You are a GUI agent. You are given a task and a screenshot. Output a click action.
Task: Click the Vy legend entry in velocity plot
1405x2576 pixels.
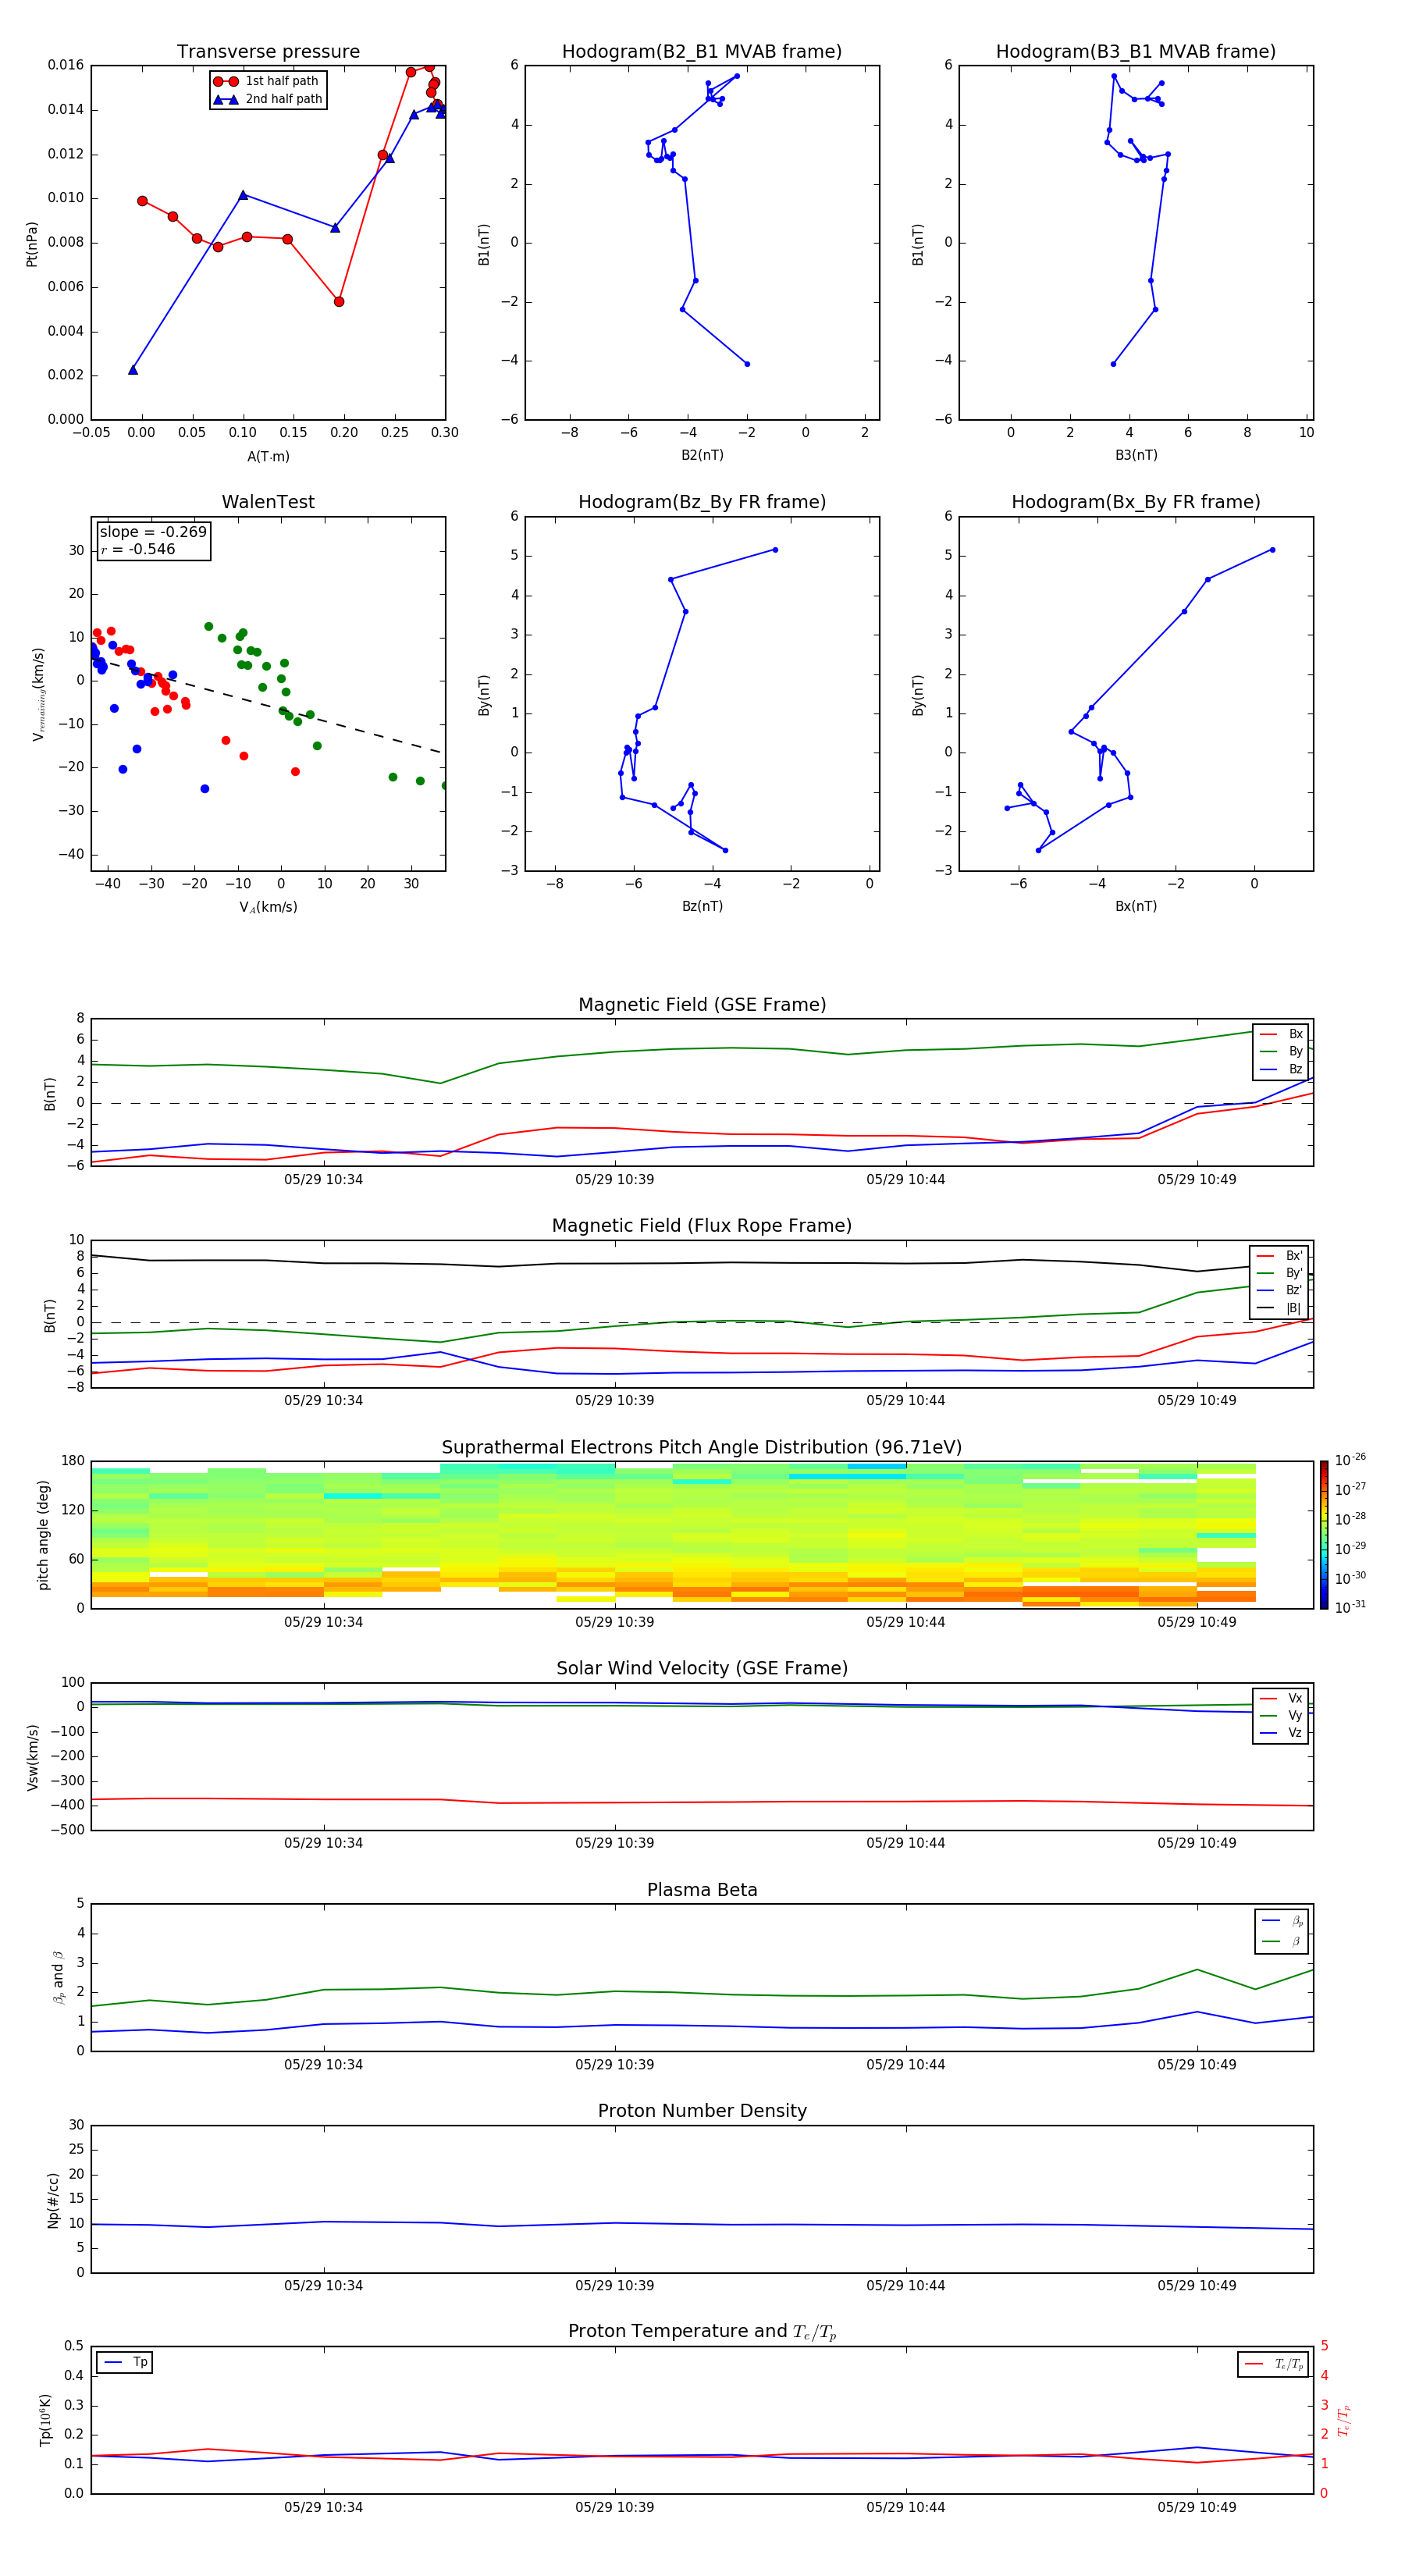1281,1716
